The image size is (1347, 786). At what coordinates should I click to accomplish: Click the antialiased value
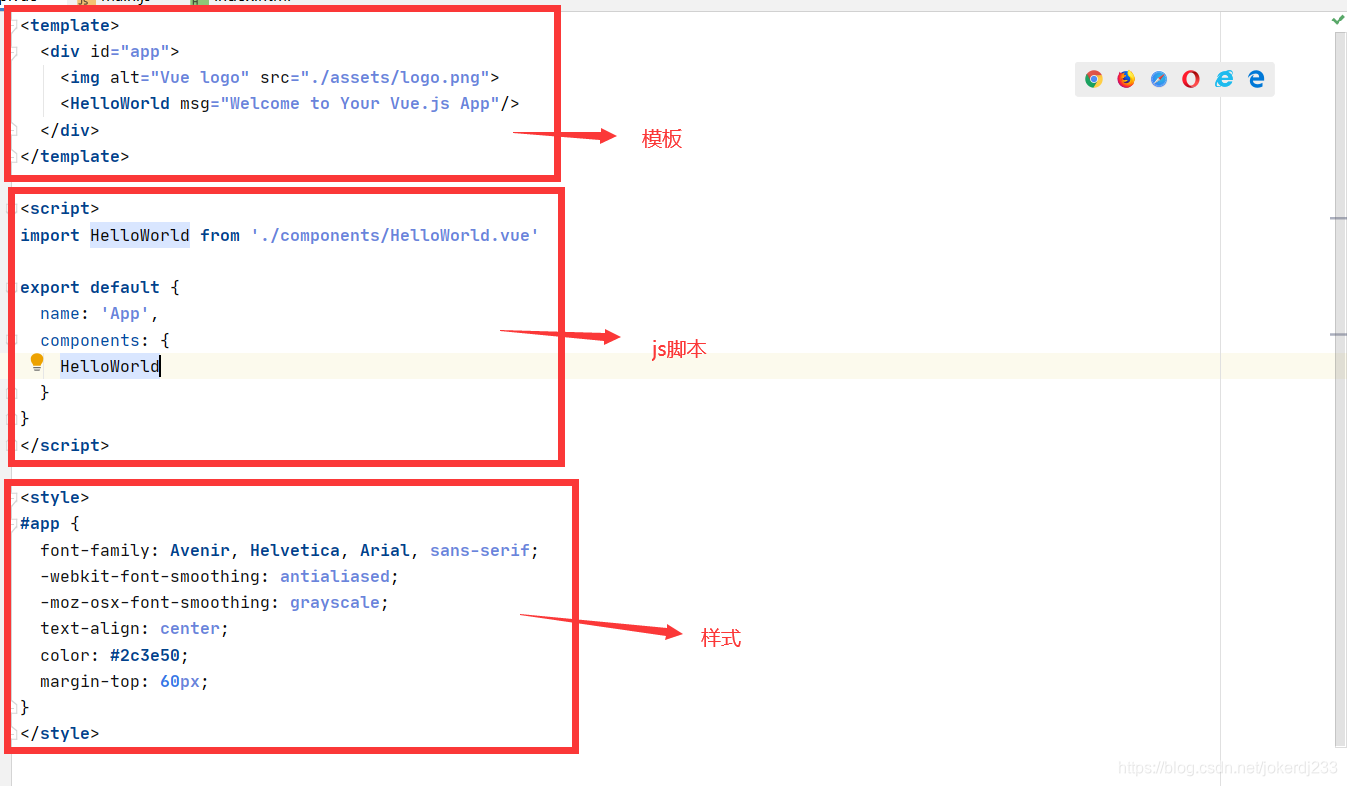point(335,576)
